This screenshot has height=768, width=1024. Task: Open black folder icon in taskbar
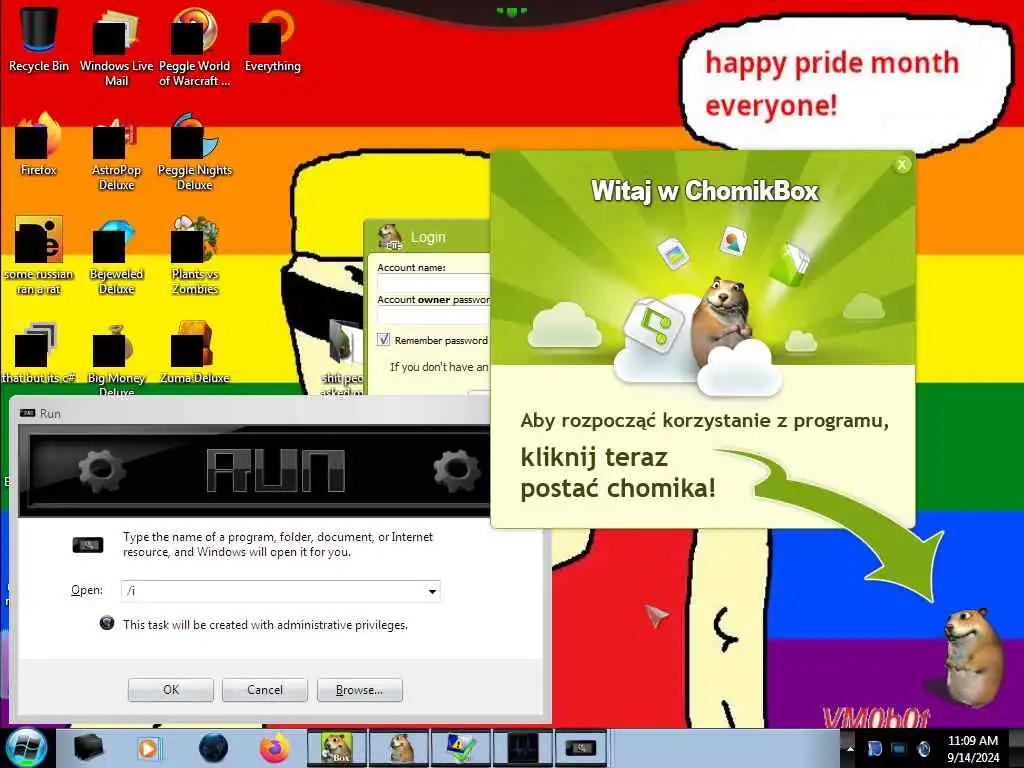pos(89,748)
